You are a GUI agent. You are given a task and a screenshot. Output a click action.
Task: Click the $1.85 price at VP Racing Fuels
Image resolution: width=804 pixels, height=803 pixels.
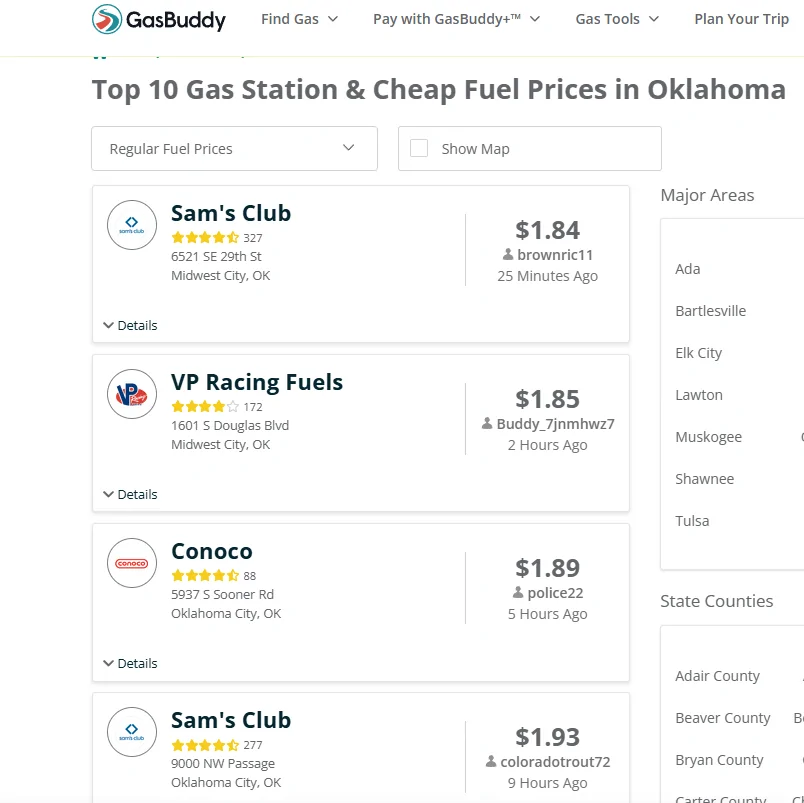point(547,399)
